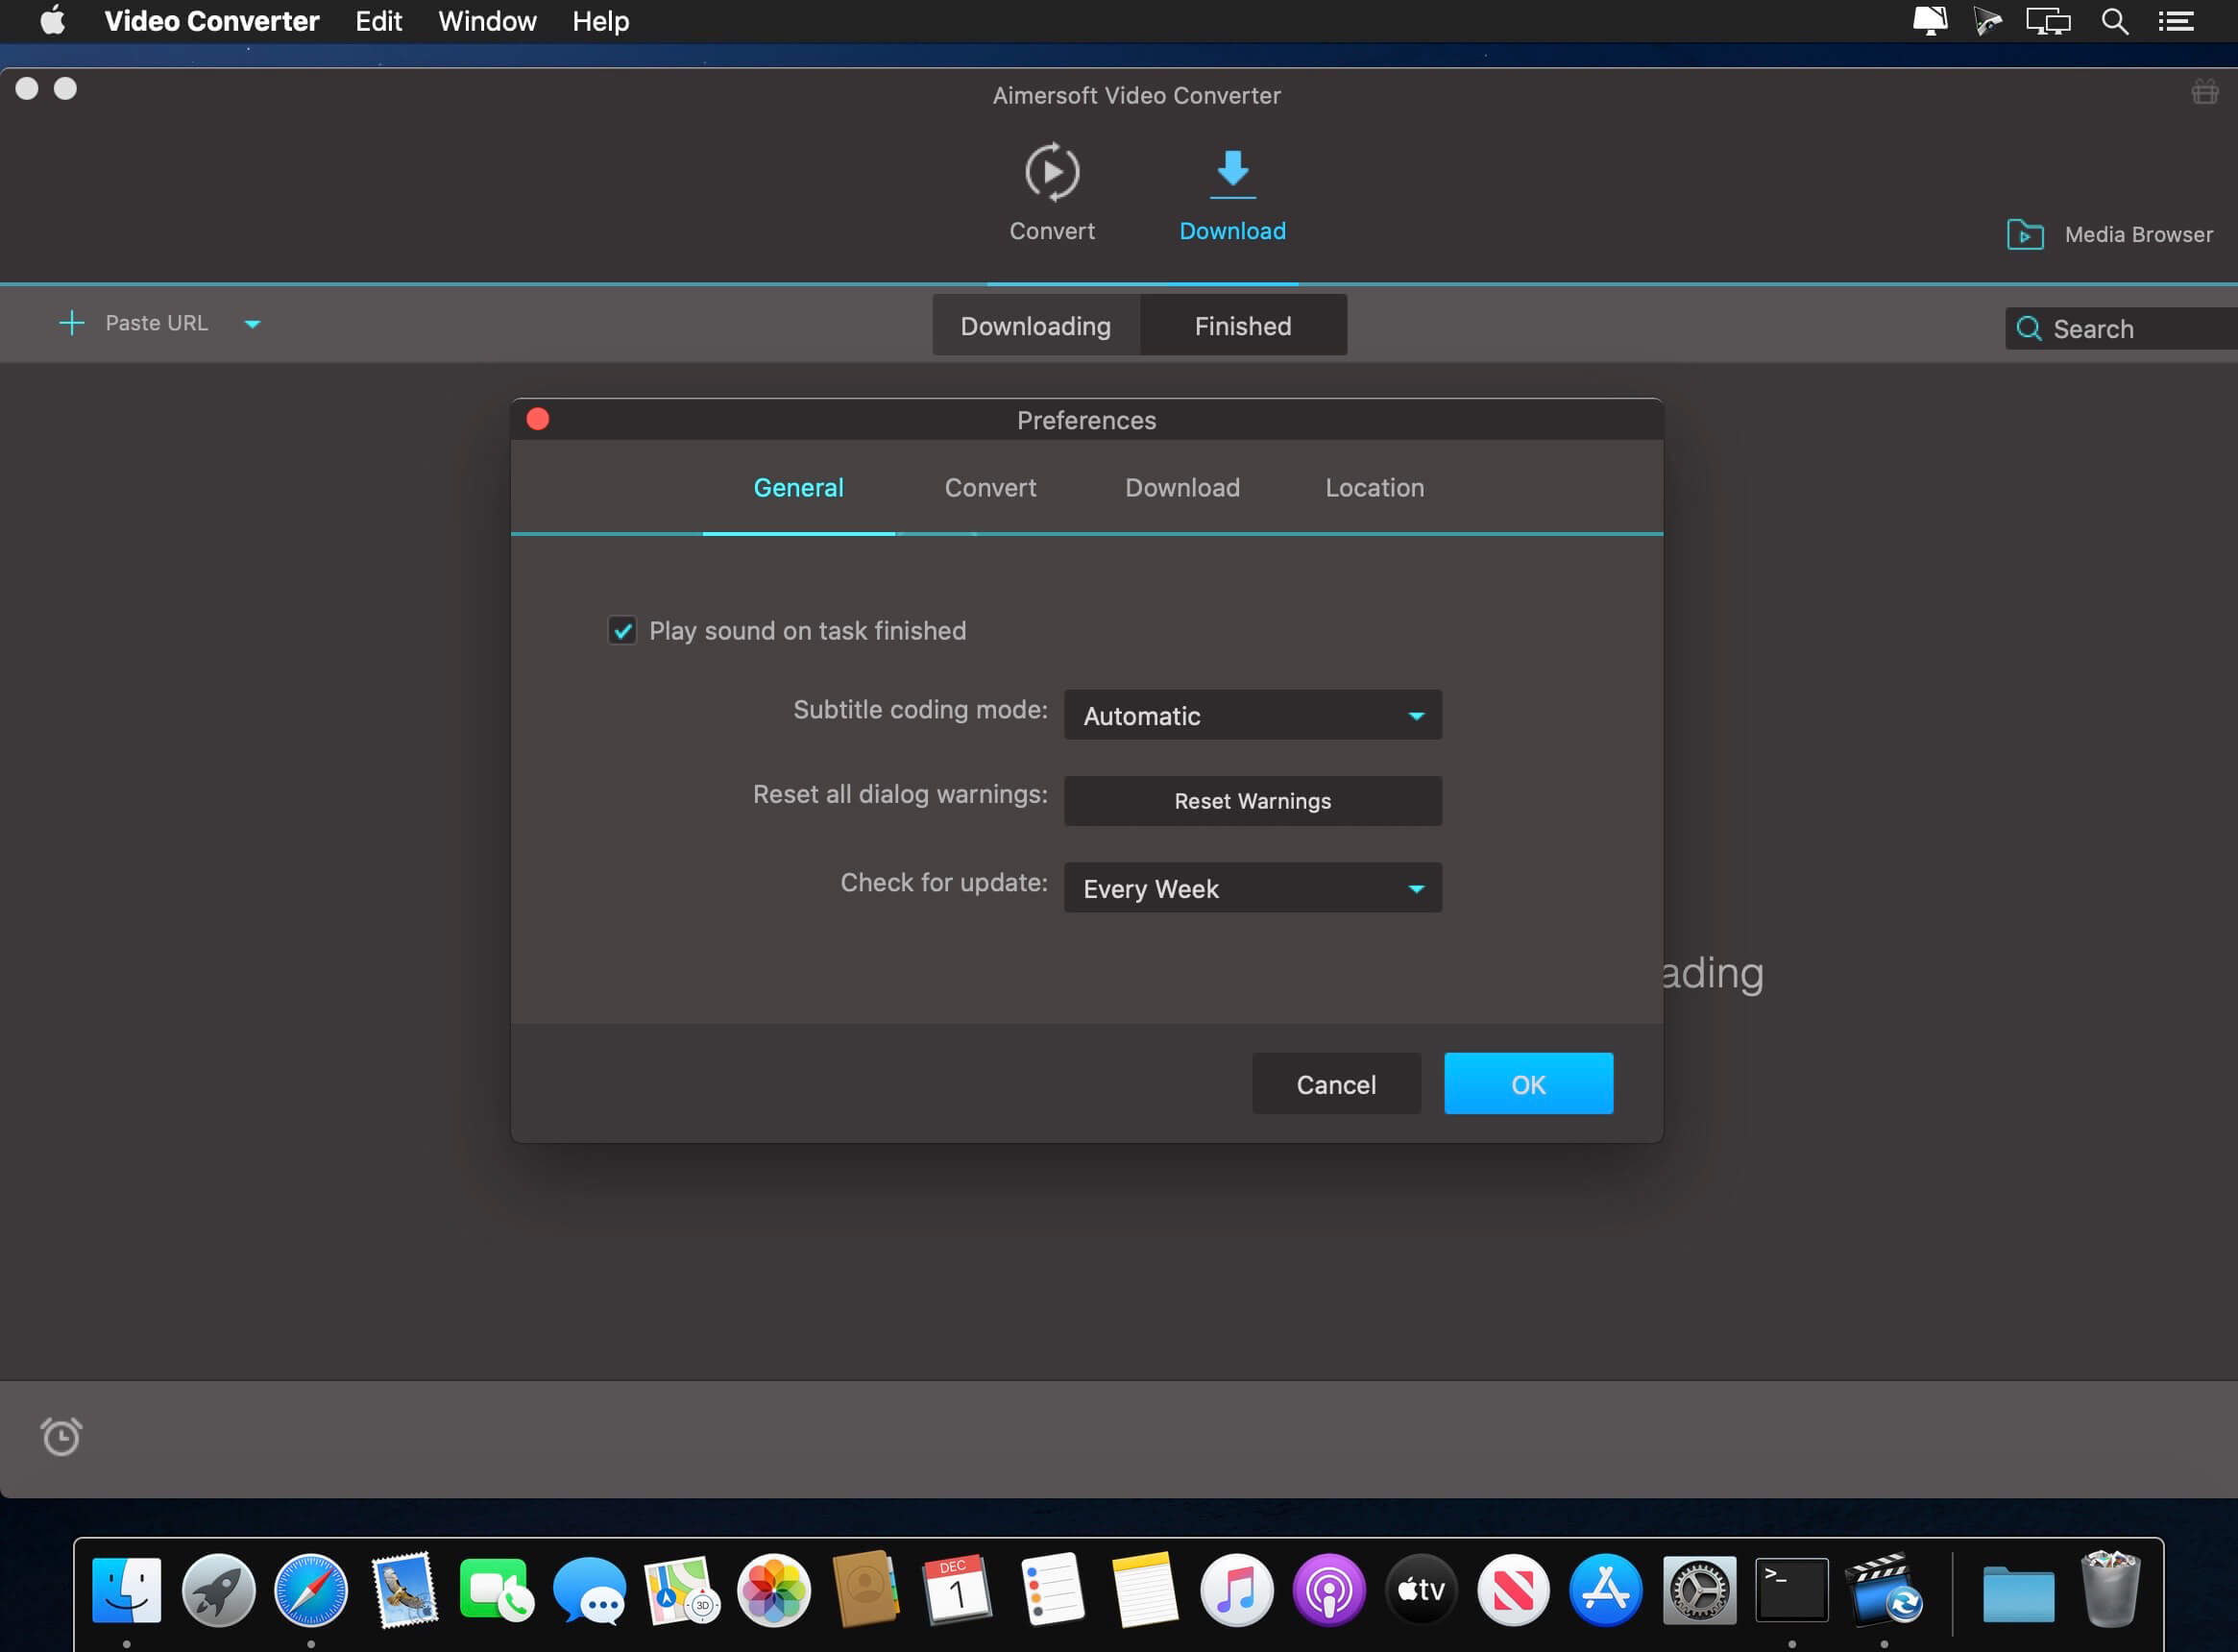Click the Cancel button
The image size is (2238, 1652).
[1338, 1084]
